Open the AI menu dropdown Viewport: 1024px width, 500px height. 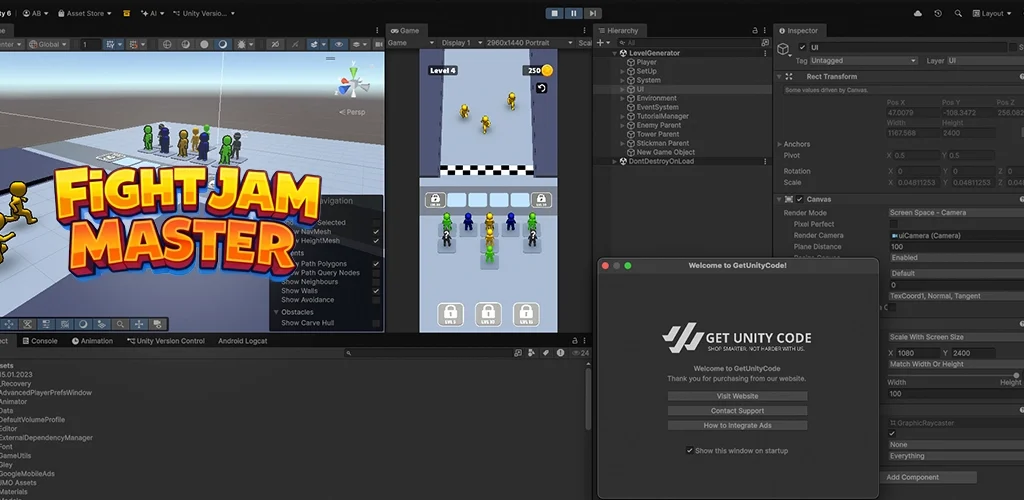pyautogui.click(x=152, y=13)
